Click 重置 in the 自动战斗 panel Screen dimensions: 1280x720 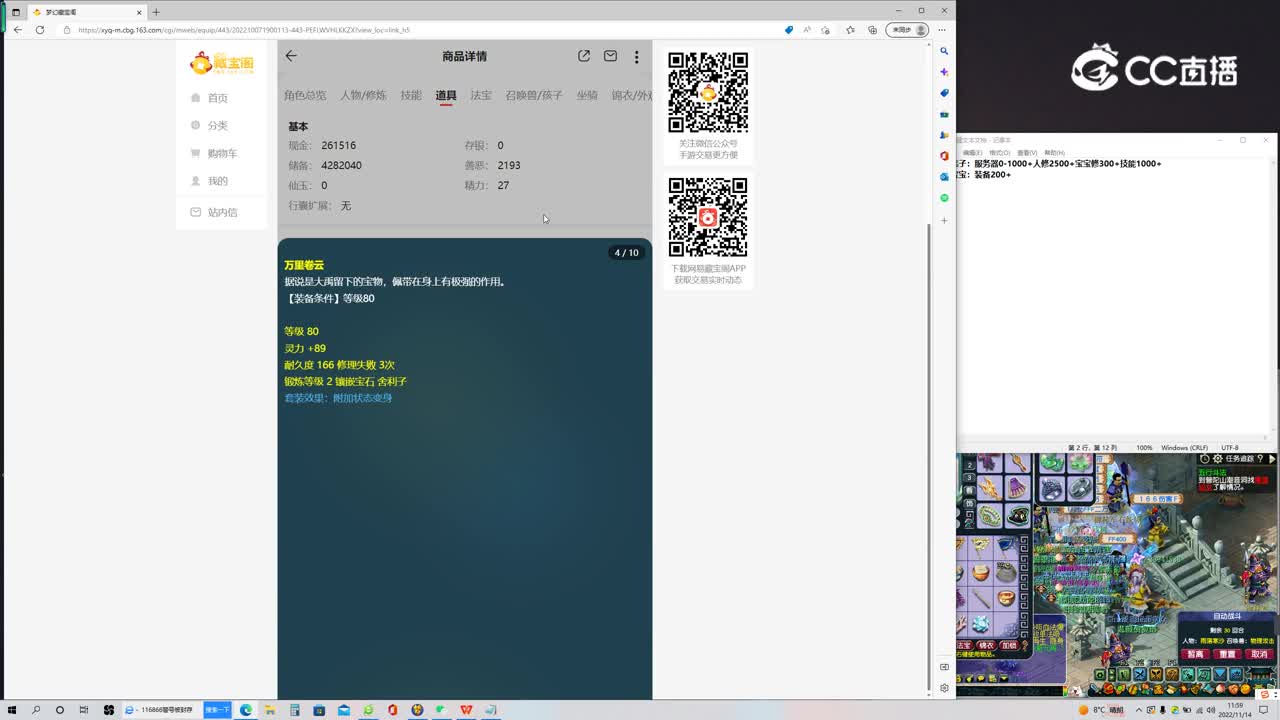click(x=1227, y=653)
